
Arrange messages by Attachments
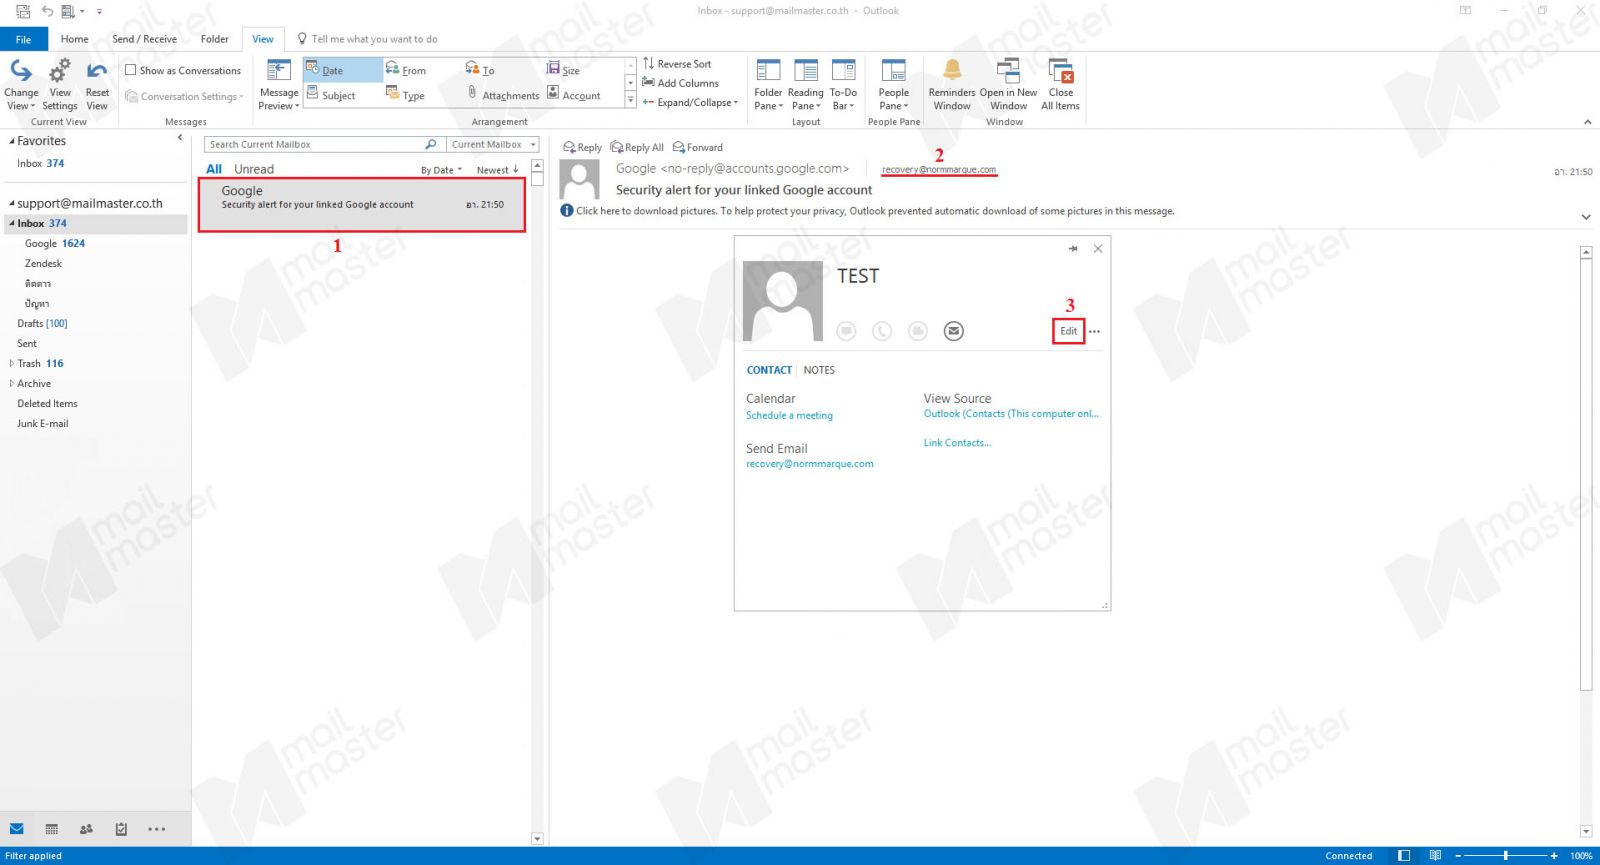(x=503, y=95)
